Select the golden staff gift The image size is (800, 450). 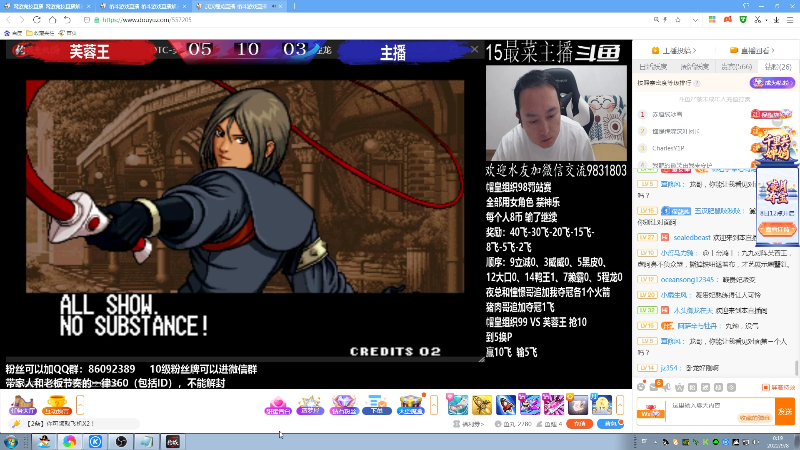point(482,405)
